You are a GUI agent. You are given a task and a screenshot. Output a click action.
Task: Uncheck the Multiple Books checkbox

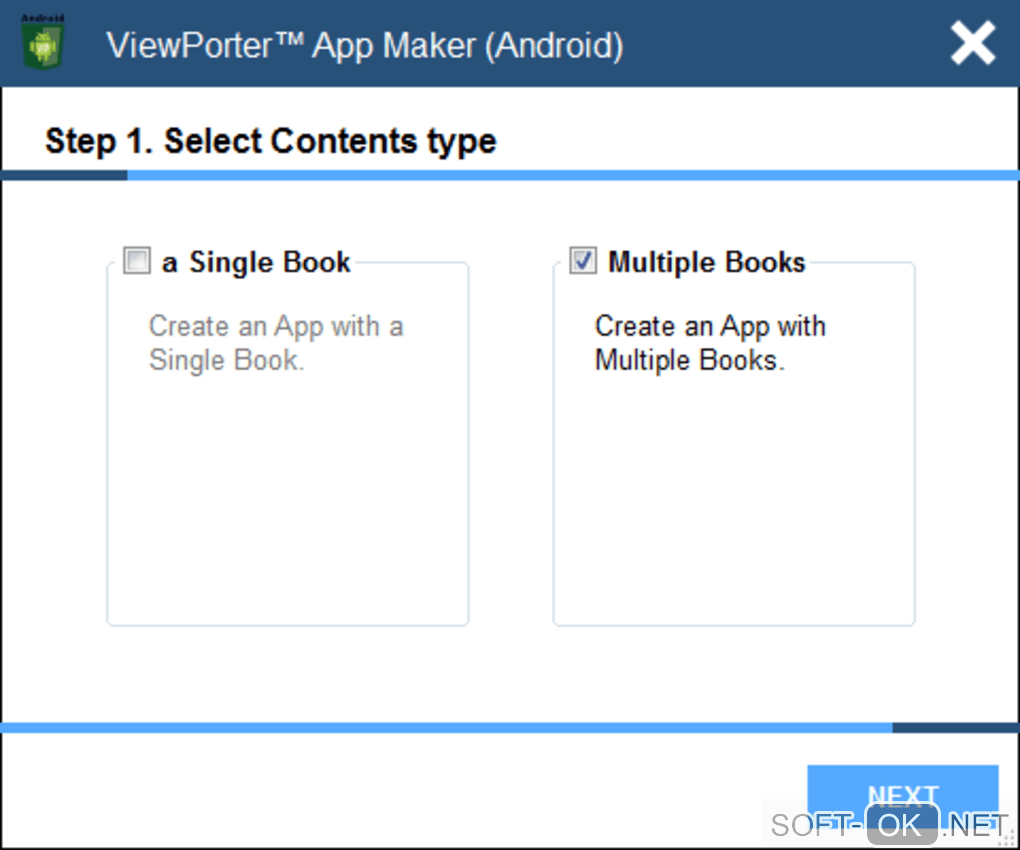(x=583, y=262)
